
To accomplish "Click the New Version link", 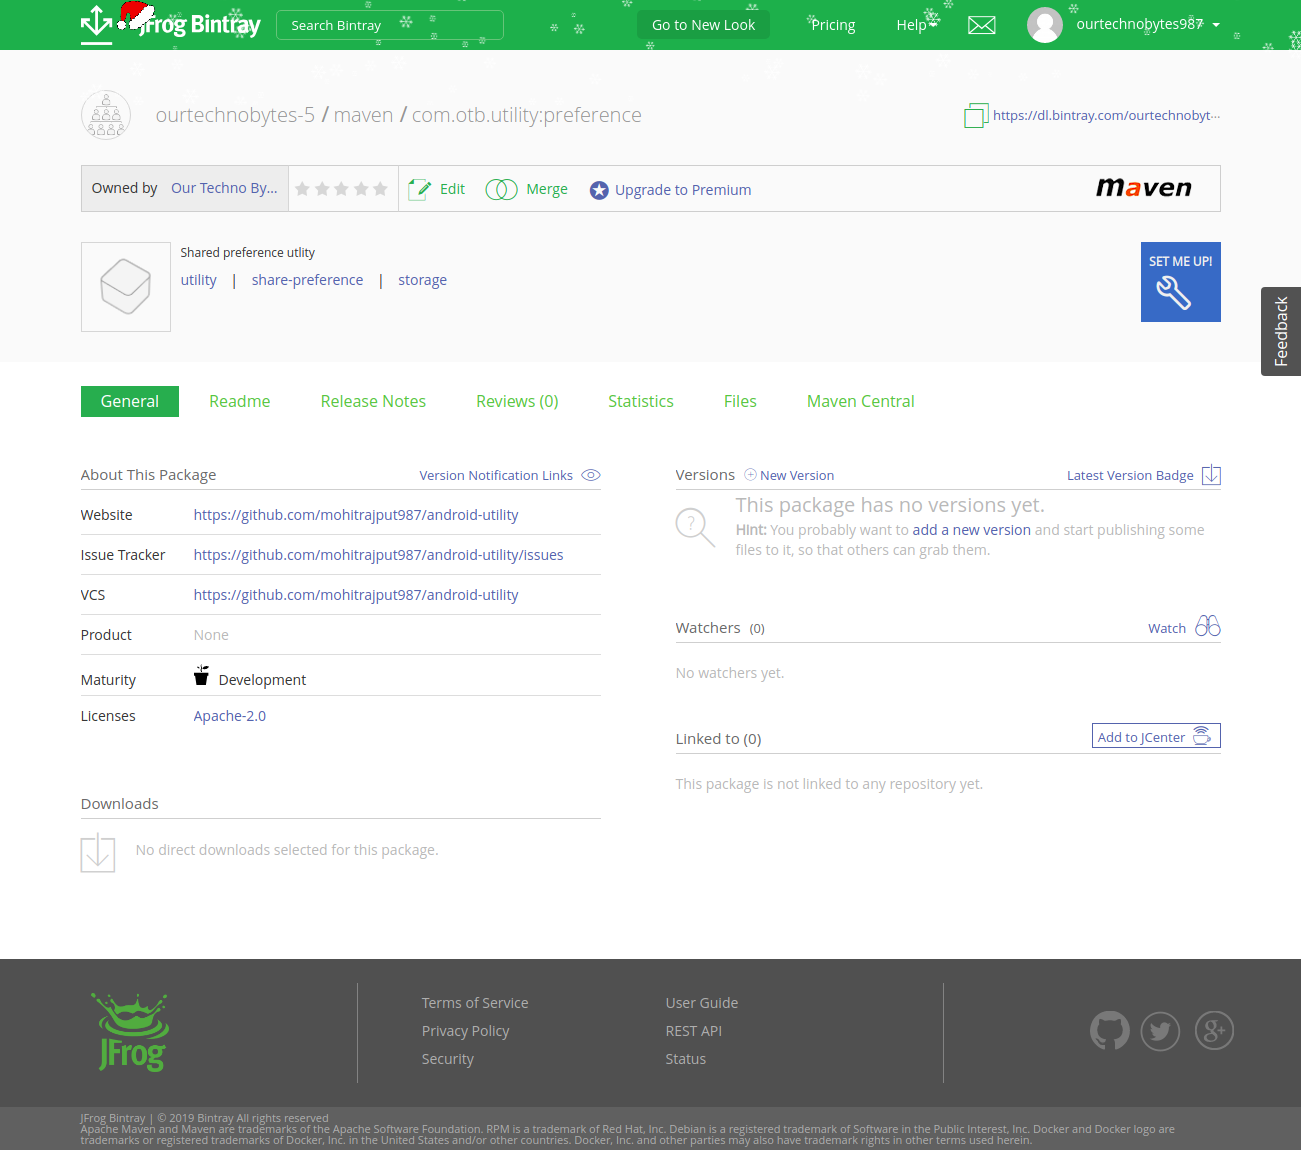I will point(797,475).
